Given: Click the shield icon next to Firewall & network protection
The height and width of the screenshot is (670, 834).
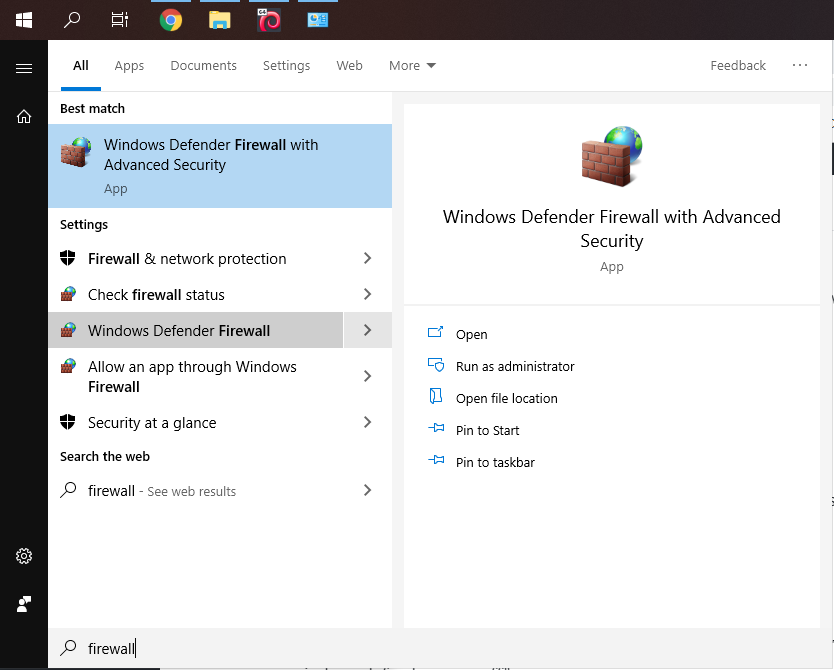Looking at the screenshot, I should [x=68, y=258].
